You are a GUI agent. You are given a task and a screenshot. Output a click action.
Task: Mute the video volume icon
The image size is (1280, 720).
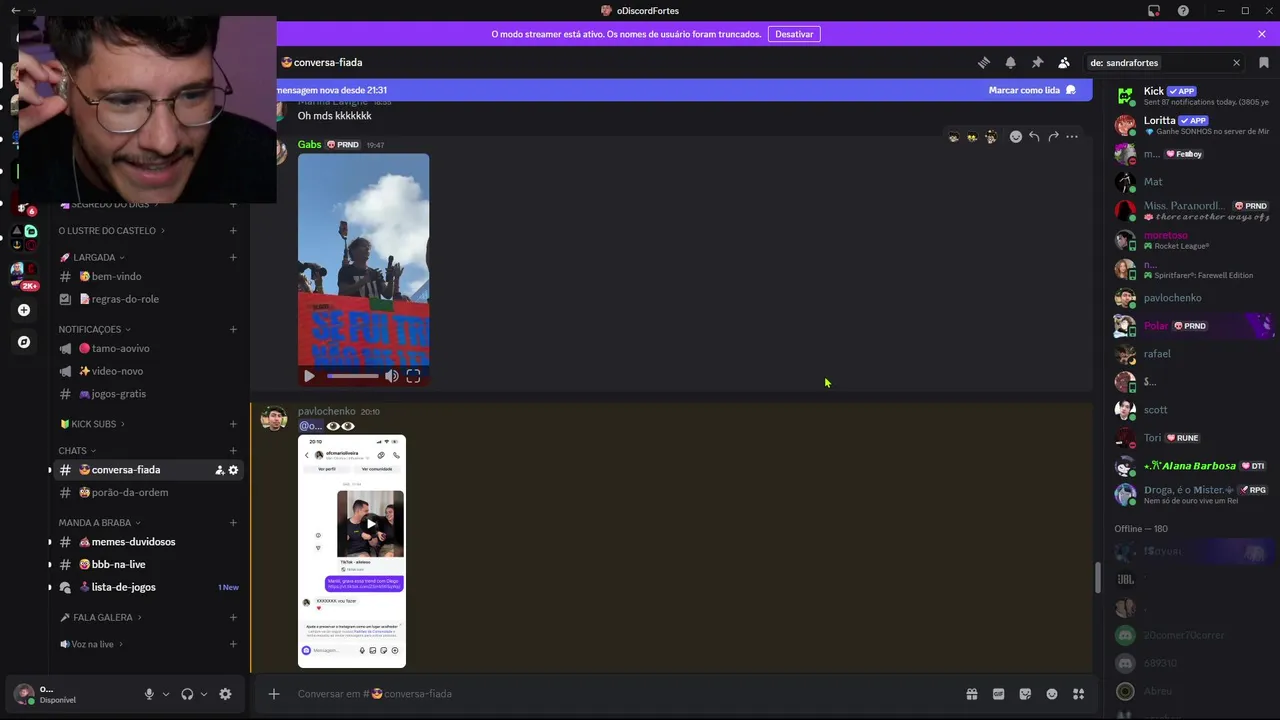[392, 376]
